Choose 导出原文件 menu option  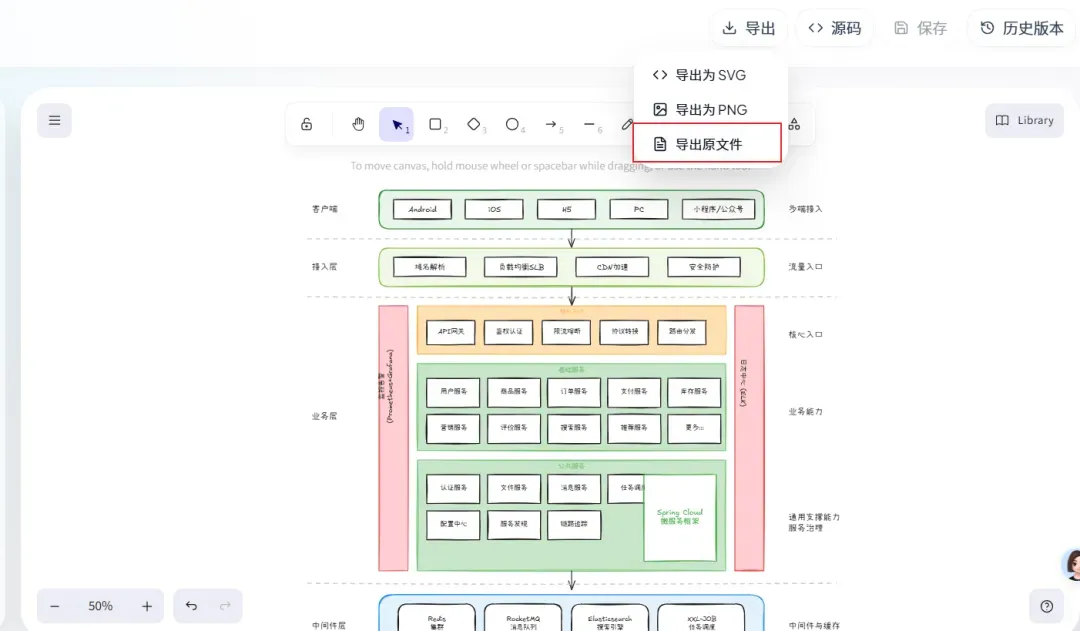pos(707,143)
